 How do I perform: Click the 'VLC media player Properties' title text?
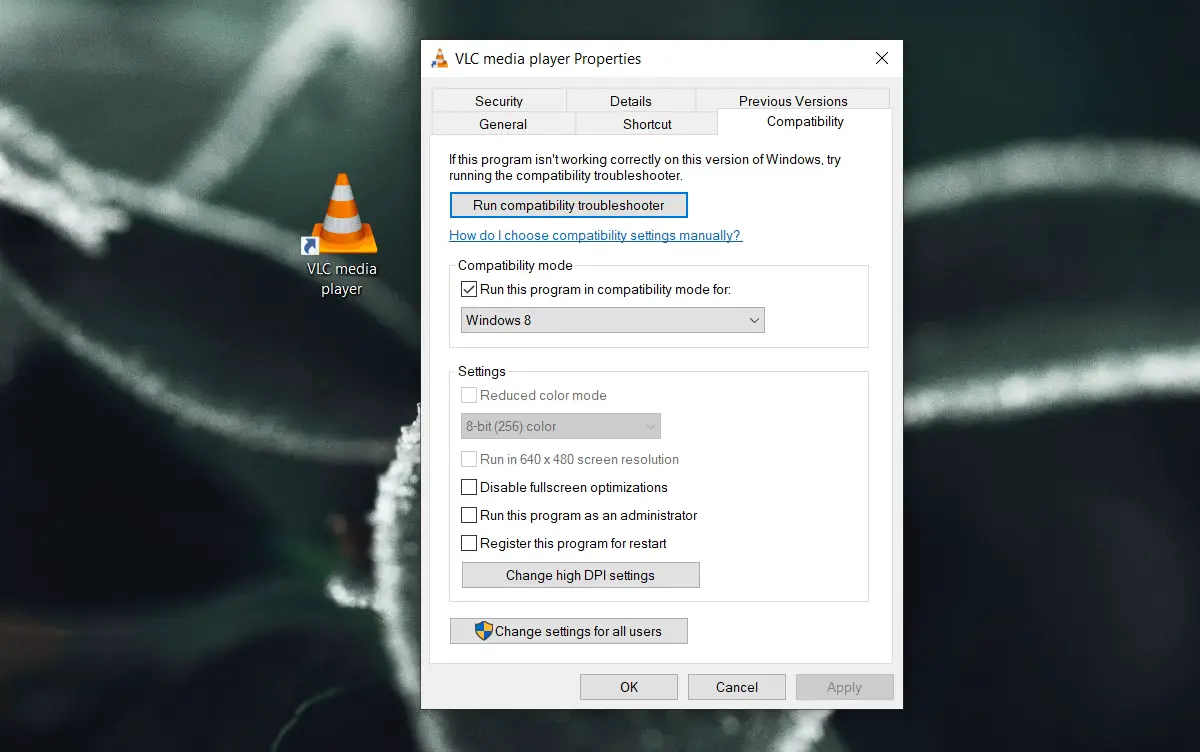(548, 59)
